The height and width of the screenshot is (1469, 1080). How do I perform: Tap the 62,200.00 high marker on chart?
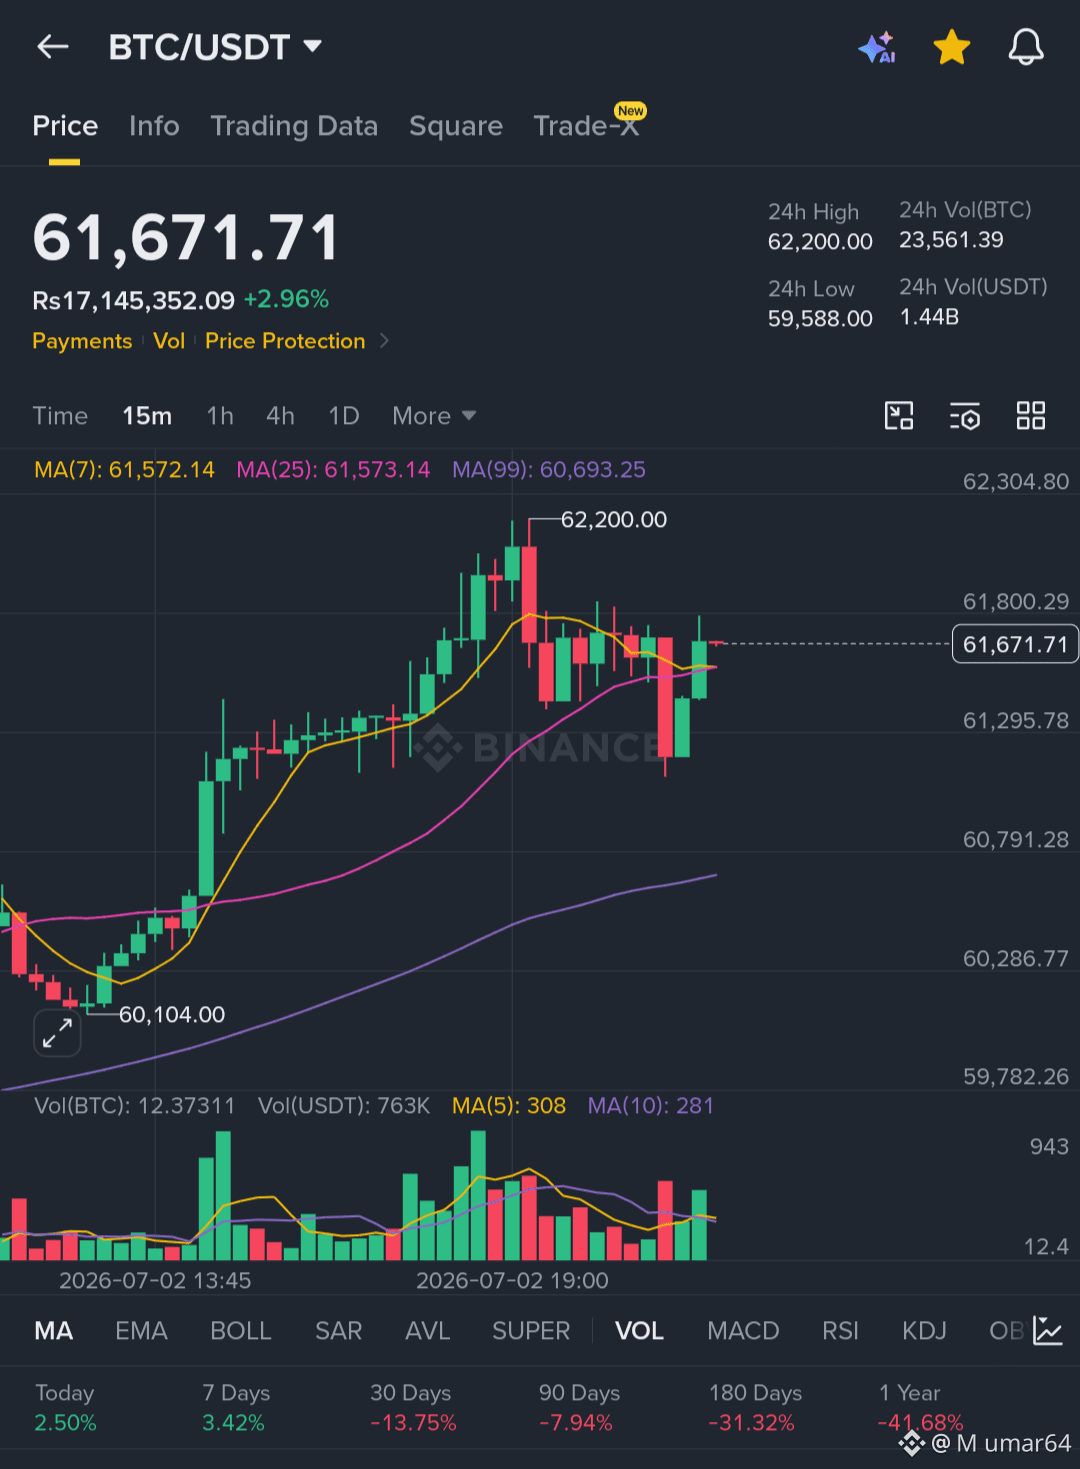tap(613, 519)
